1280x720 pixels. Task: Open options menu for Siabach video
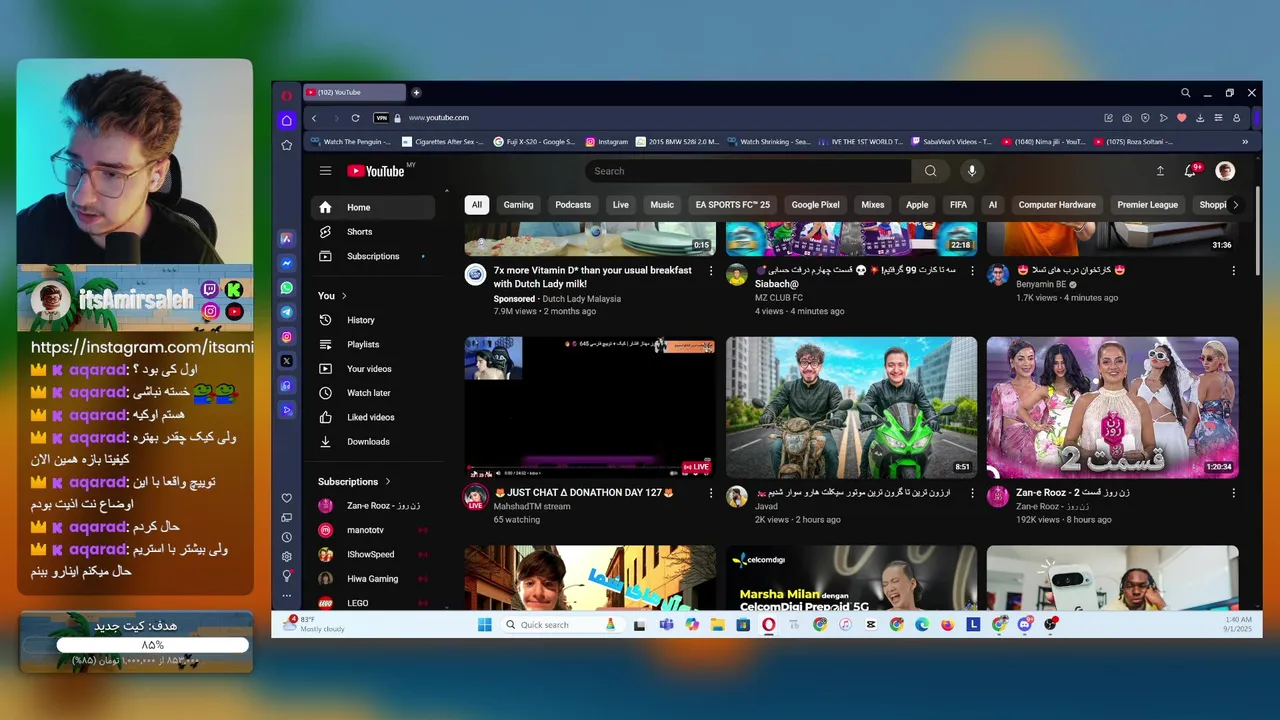pos(972,271)
